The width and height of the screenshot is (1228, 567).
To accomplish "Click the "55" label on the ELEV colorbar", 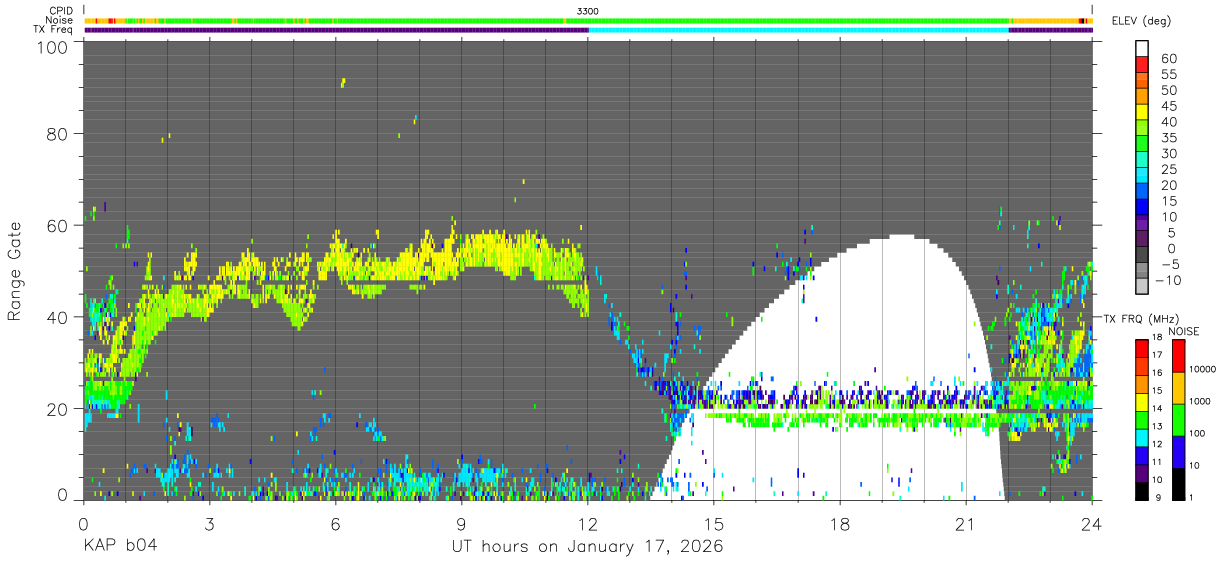I will (1169, 74).
